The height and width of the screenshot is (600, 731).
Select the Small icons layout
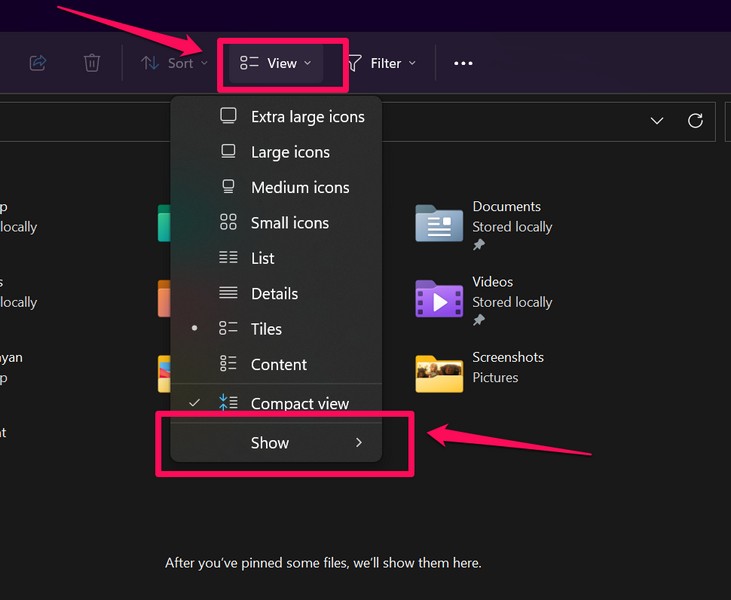click(x=289, y=223)
